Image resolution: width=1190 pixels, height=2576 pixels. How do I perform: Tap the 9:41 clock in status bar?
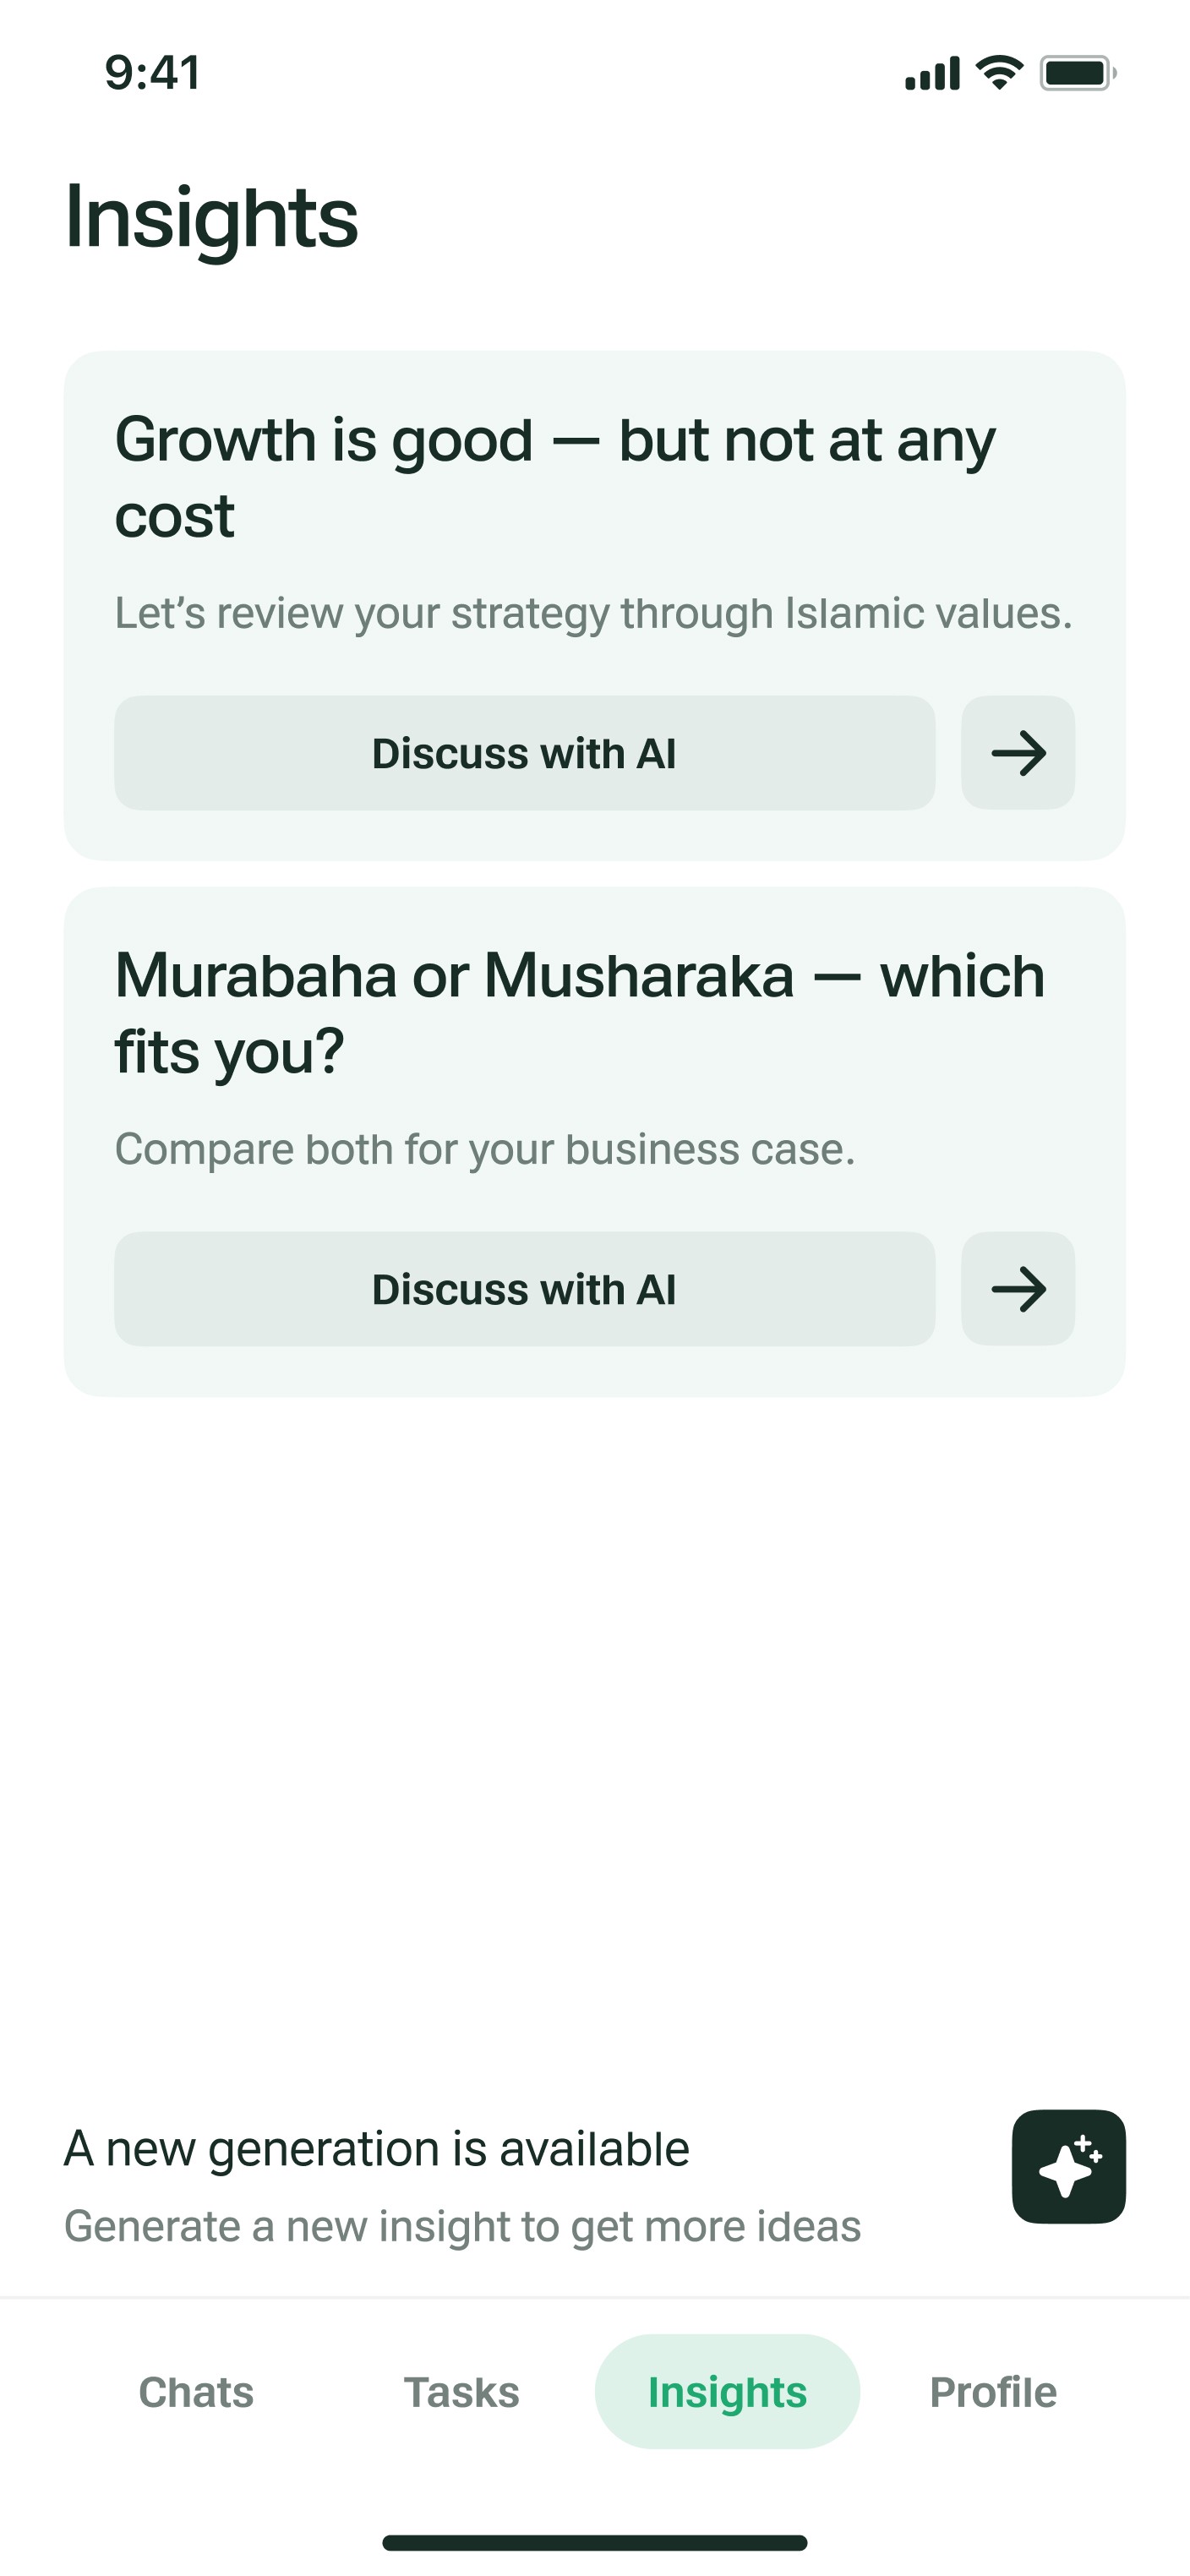(x=152, y=73)
